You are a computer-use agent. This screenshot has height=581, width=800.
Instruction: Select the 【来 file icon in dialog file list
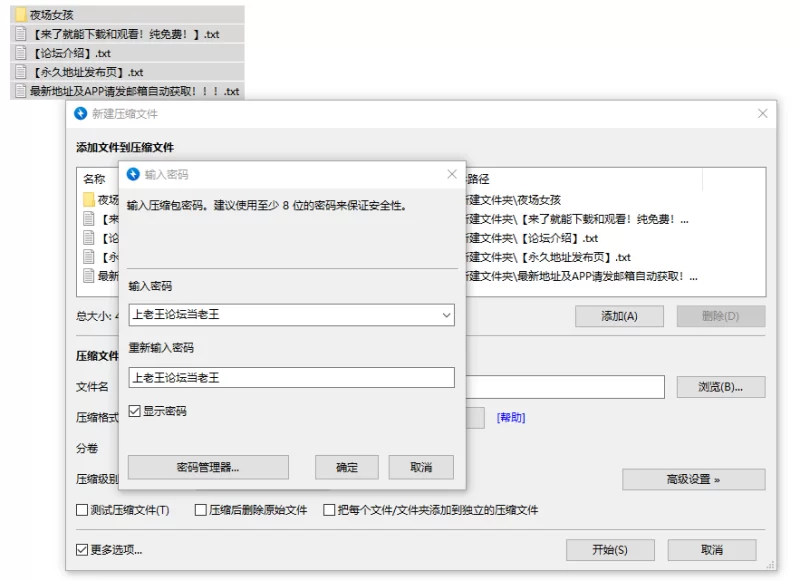point(89,219)
